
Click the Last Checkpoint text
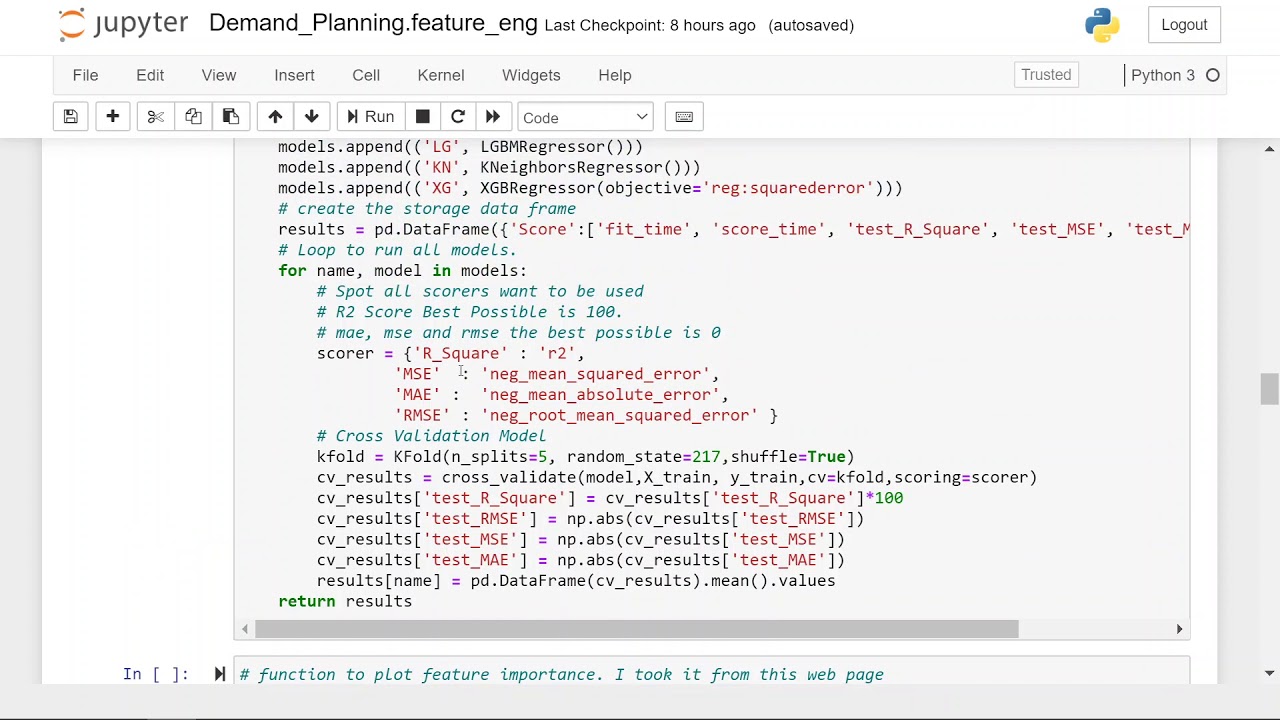[650, 25]
